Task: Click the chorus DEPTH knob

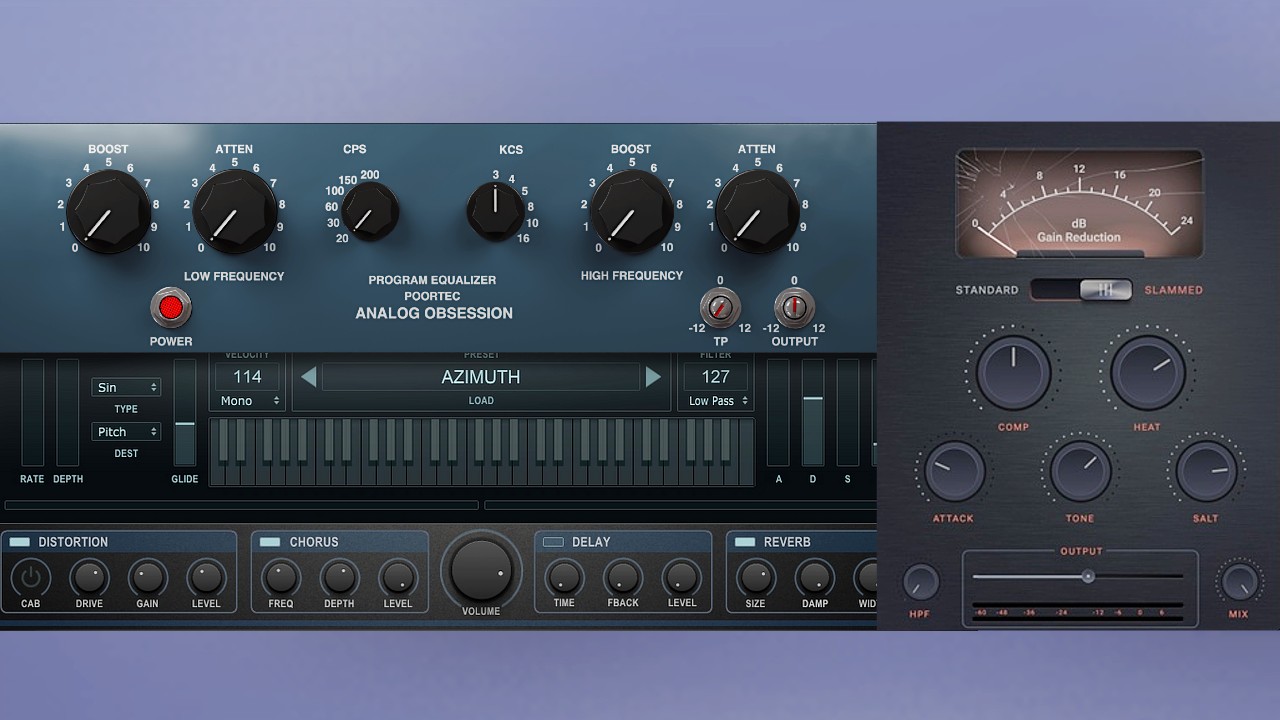Action: [339, 577]
